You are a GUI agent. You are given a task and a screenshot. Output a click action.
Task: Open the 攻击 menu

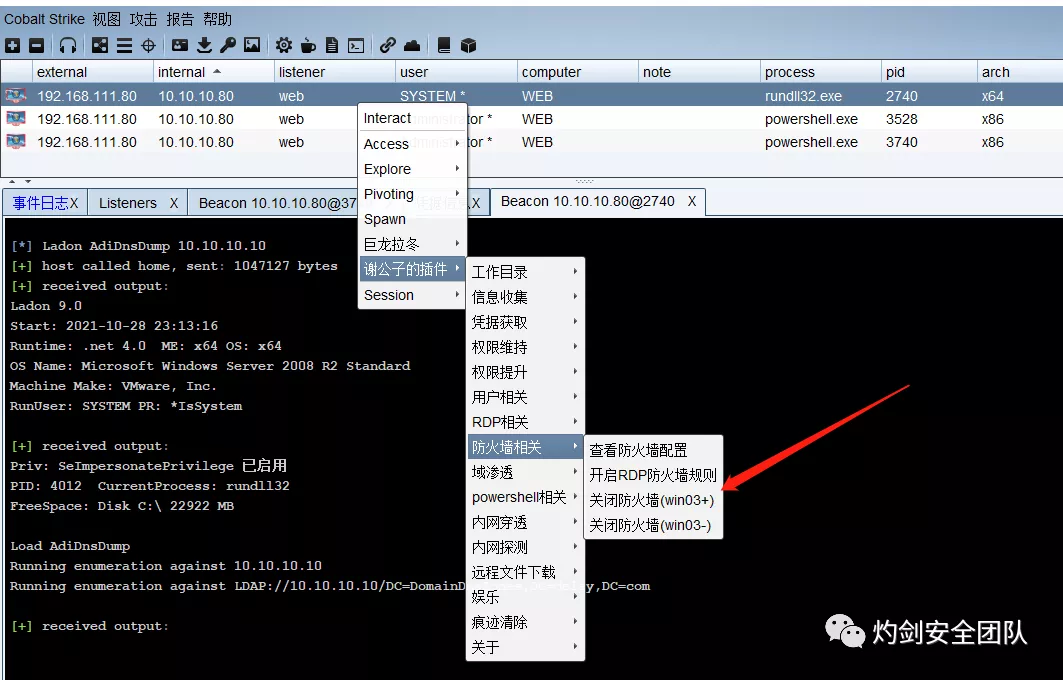click(x=143, y=19)
